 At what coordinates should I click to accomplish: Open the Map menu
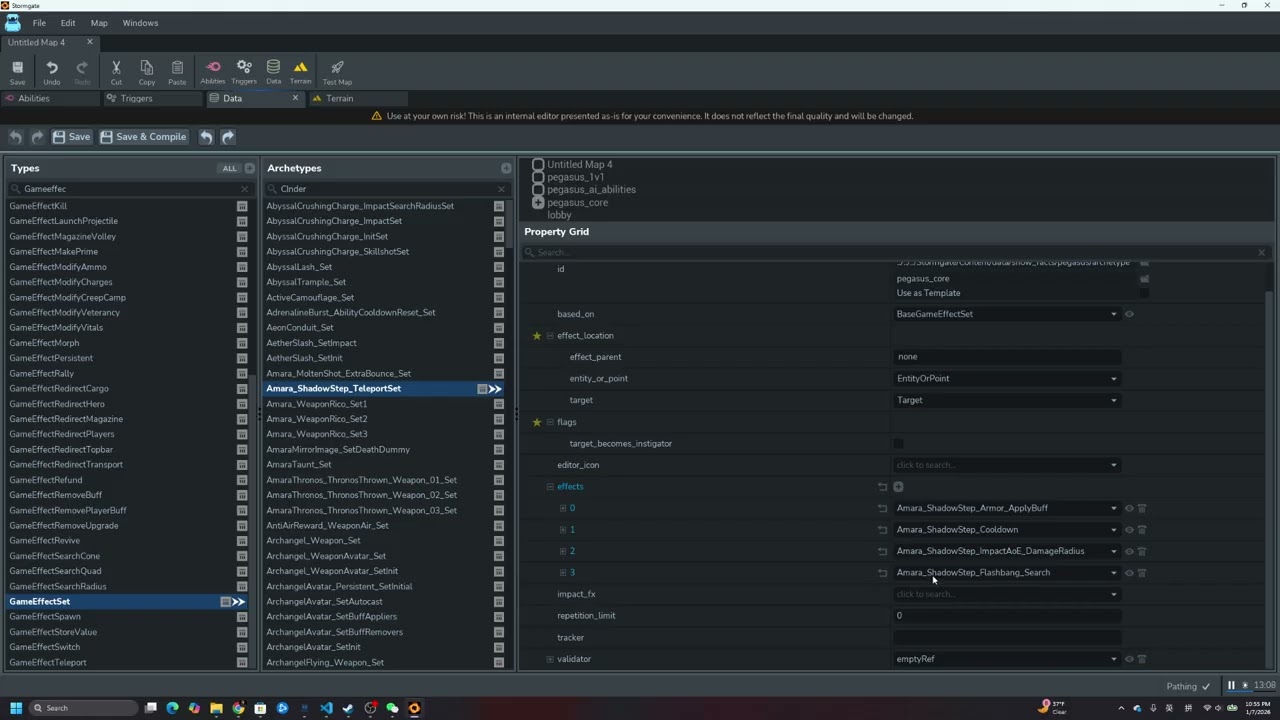click(99, 23)
